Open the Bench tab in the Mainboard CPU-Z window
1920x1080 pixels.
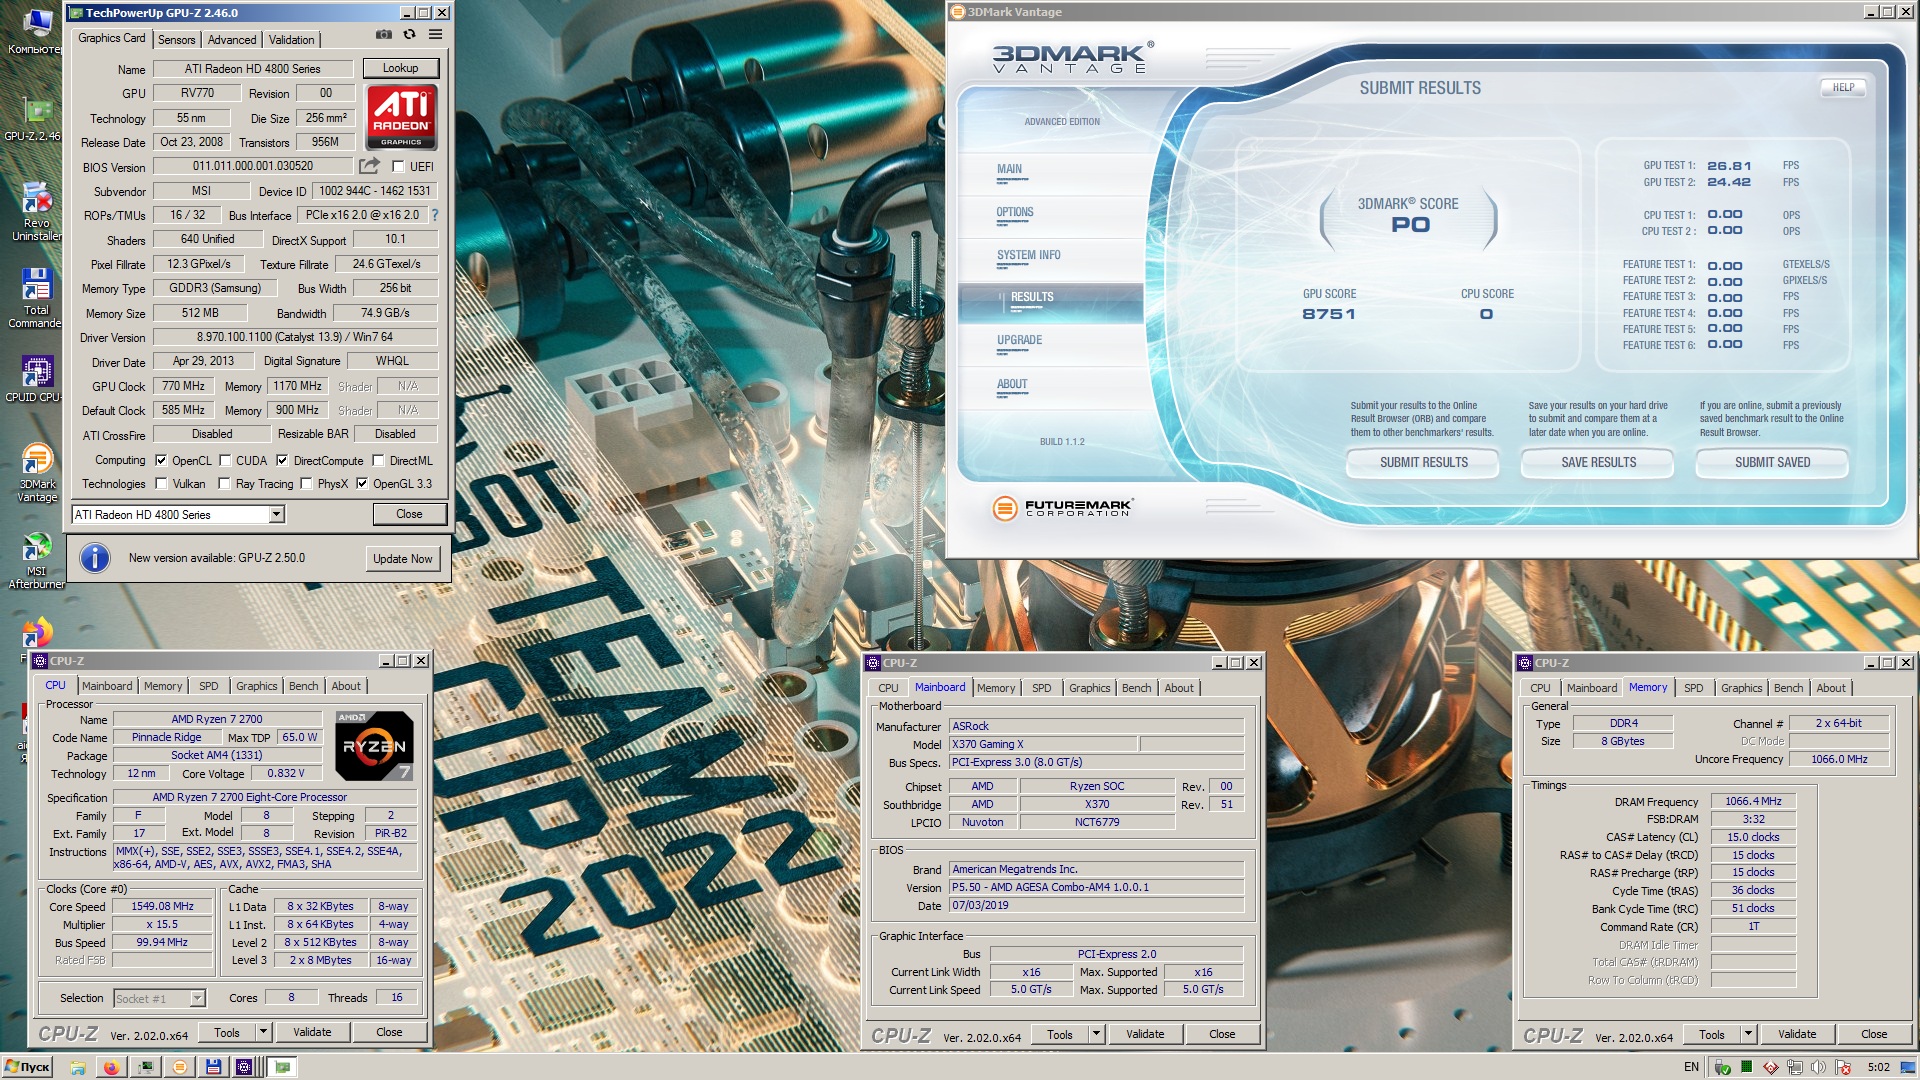(x=1136, y=688)
